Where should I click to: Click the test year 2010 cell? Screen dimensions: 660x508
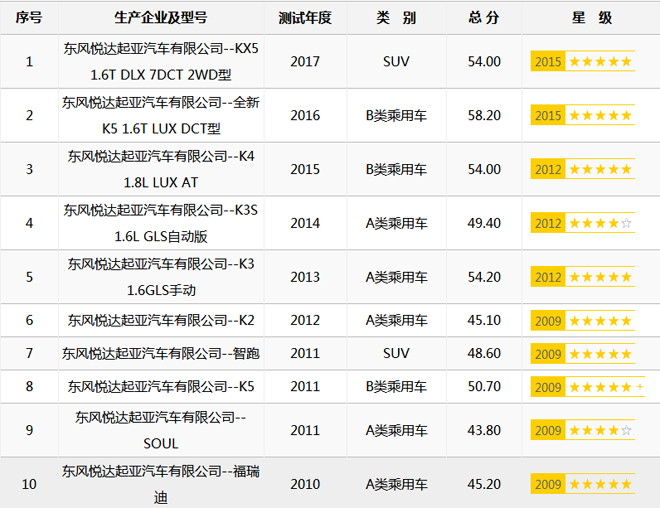pos(305,484)
